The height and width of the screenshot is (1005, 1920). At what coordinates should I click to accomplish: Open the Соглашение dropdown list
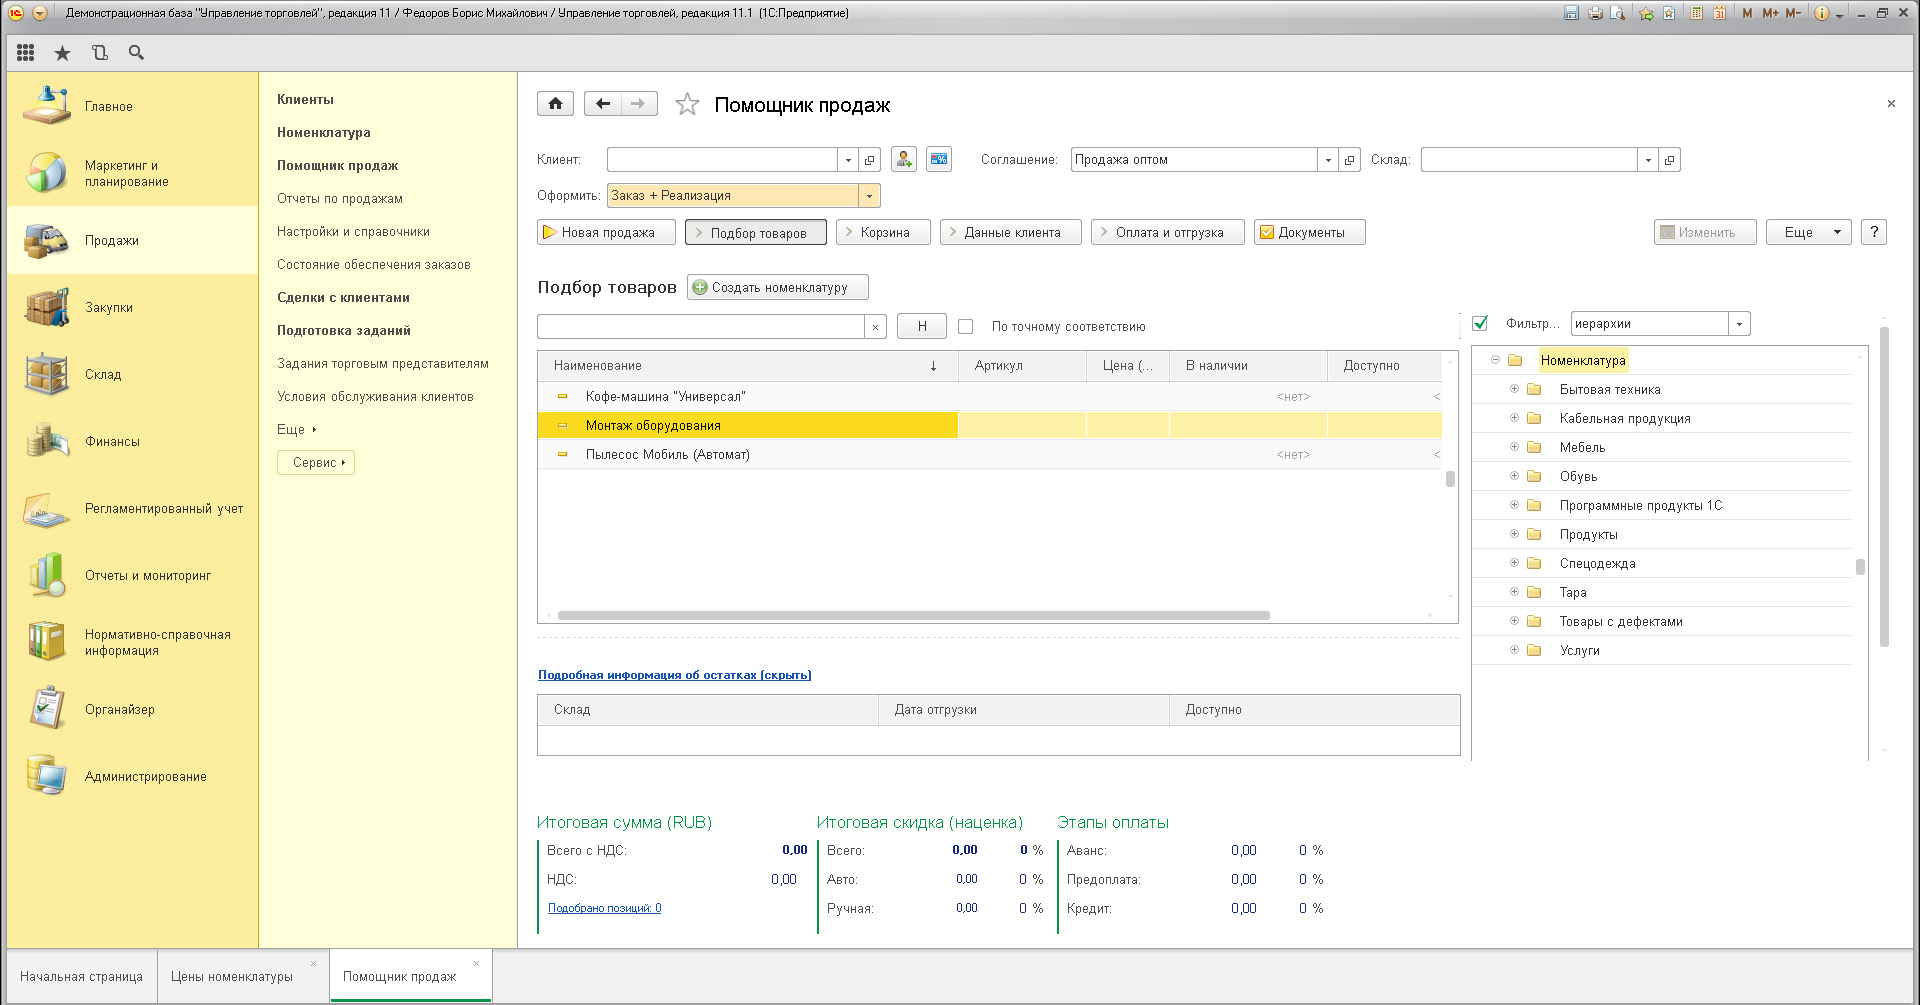tap(1328, 160)
